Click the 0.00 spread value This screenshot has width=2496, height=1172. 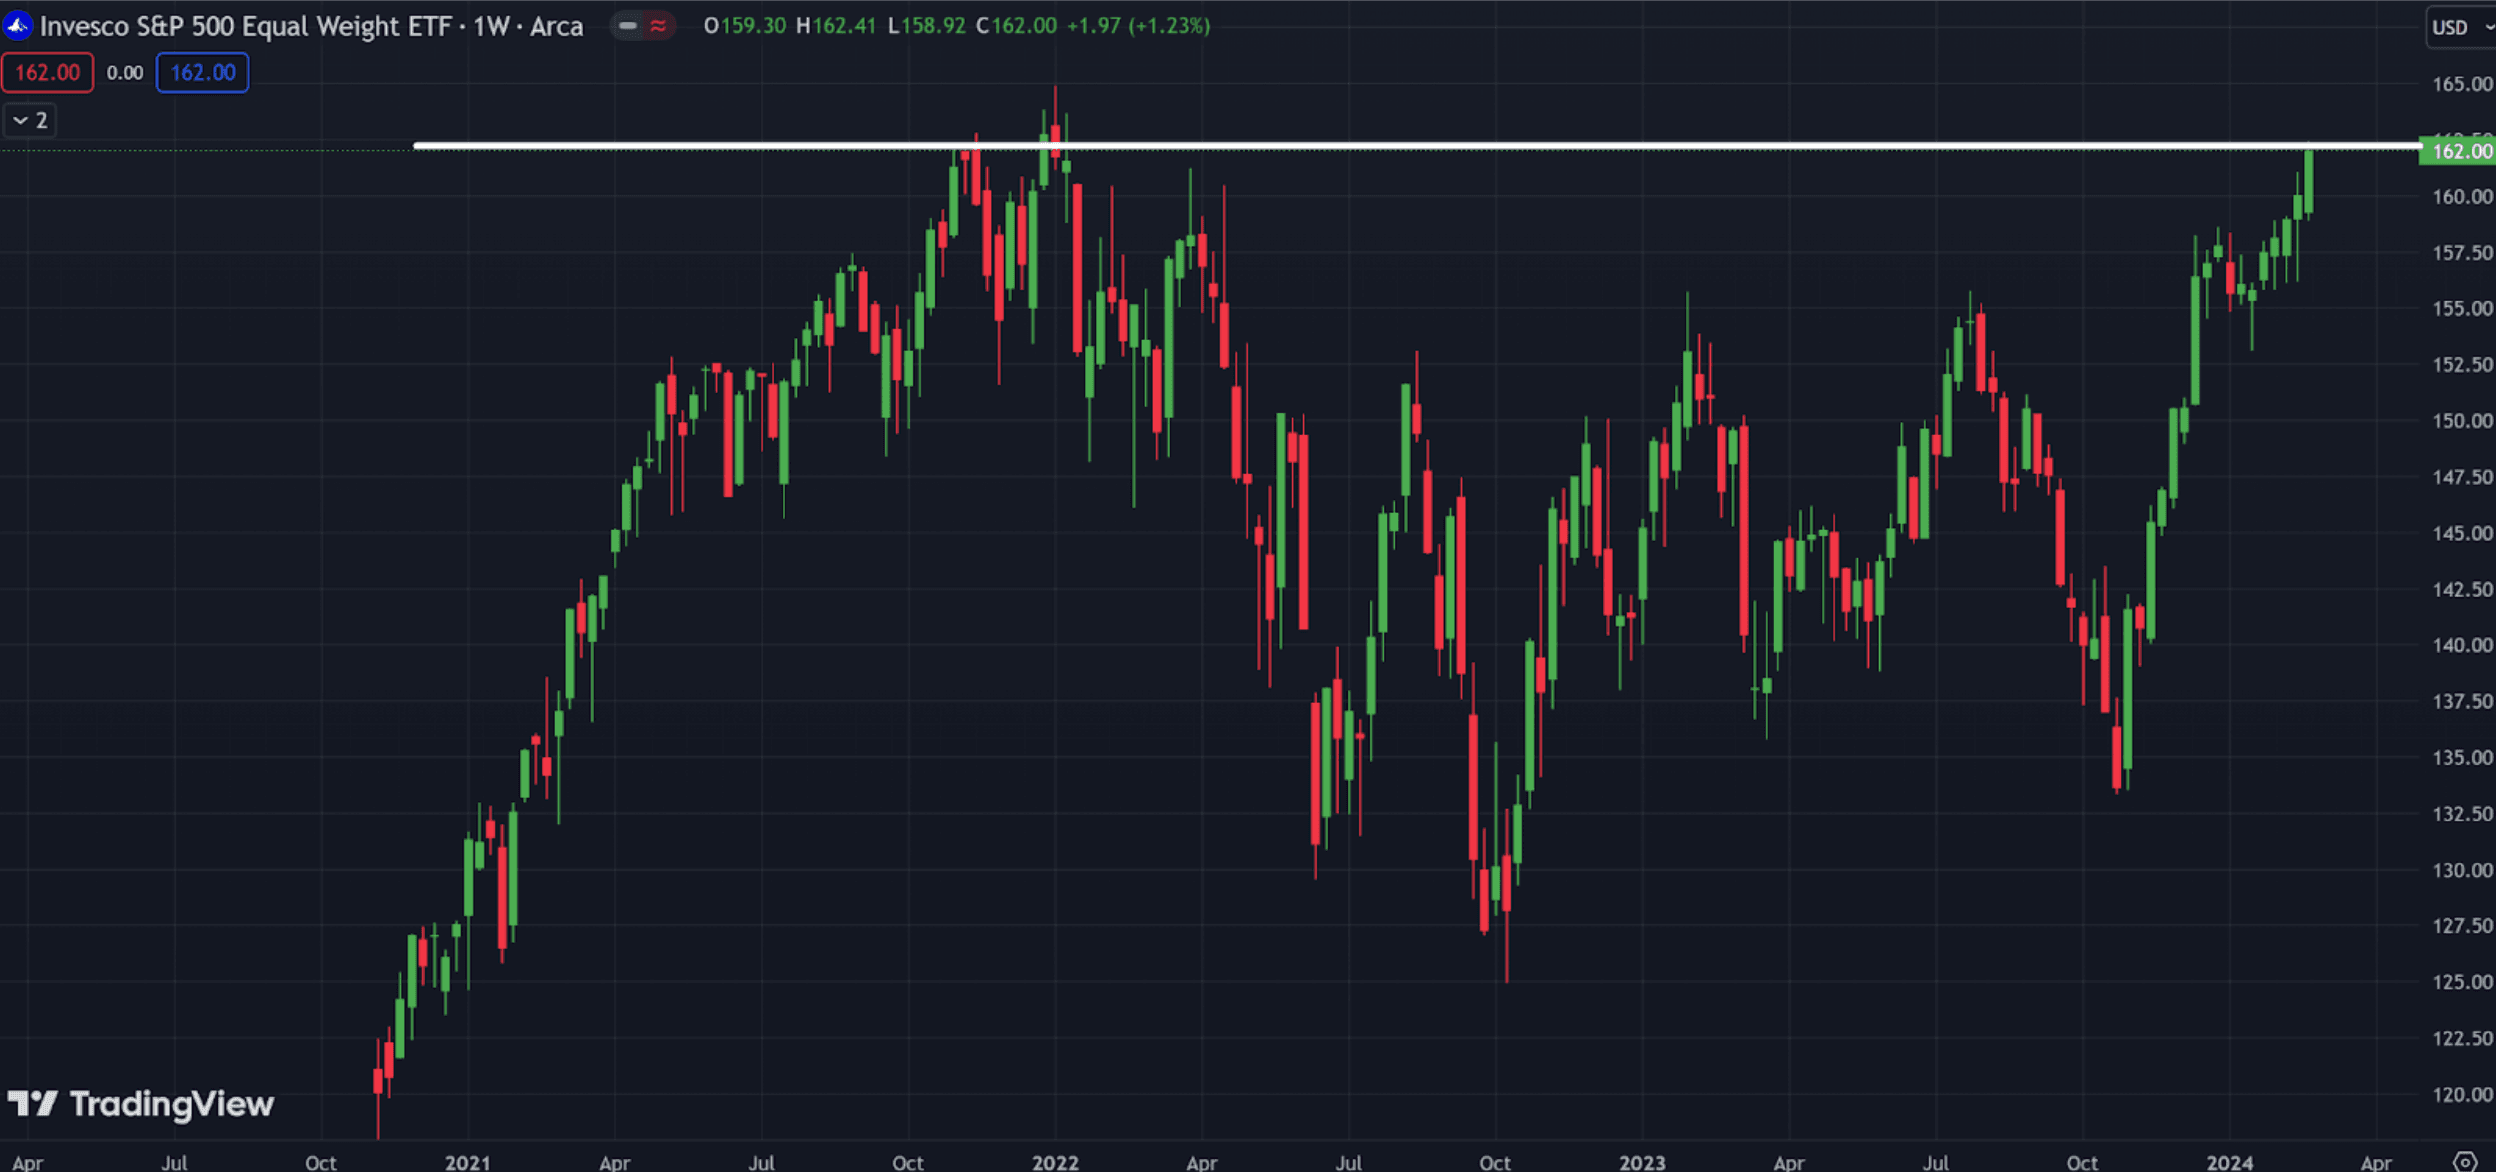click(x=125, y=73)
